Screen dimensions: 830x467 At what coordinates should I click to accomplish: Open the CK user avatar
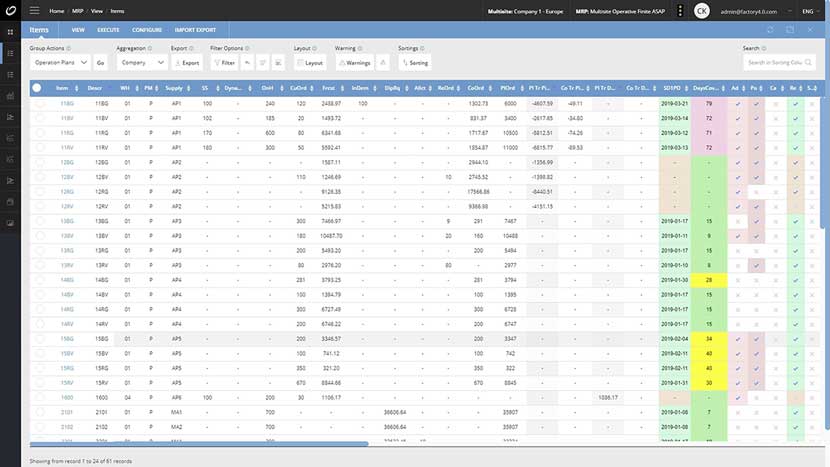(x=701, y=11)
